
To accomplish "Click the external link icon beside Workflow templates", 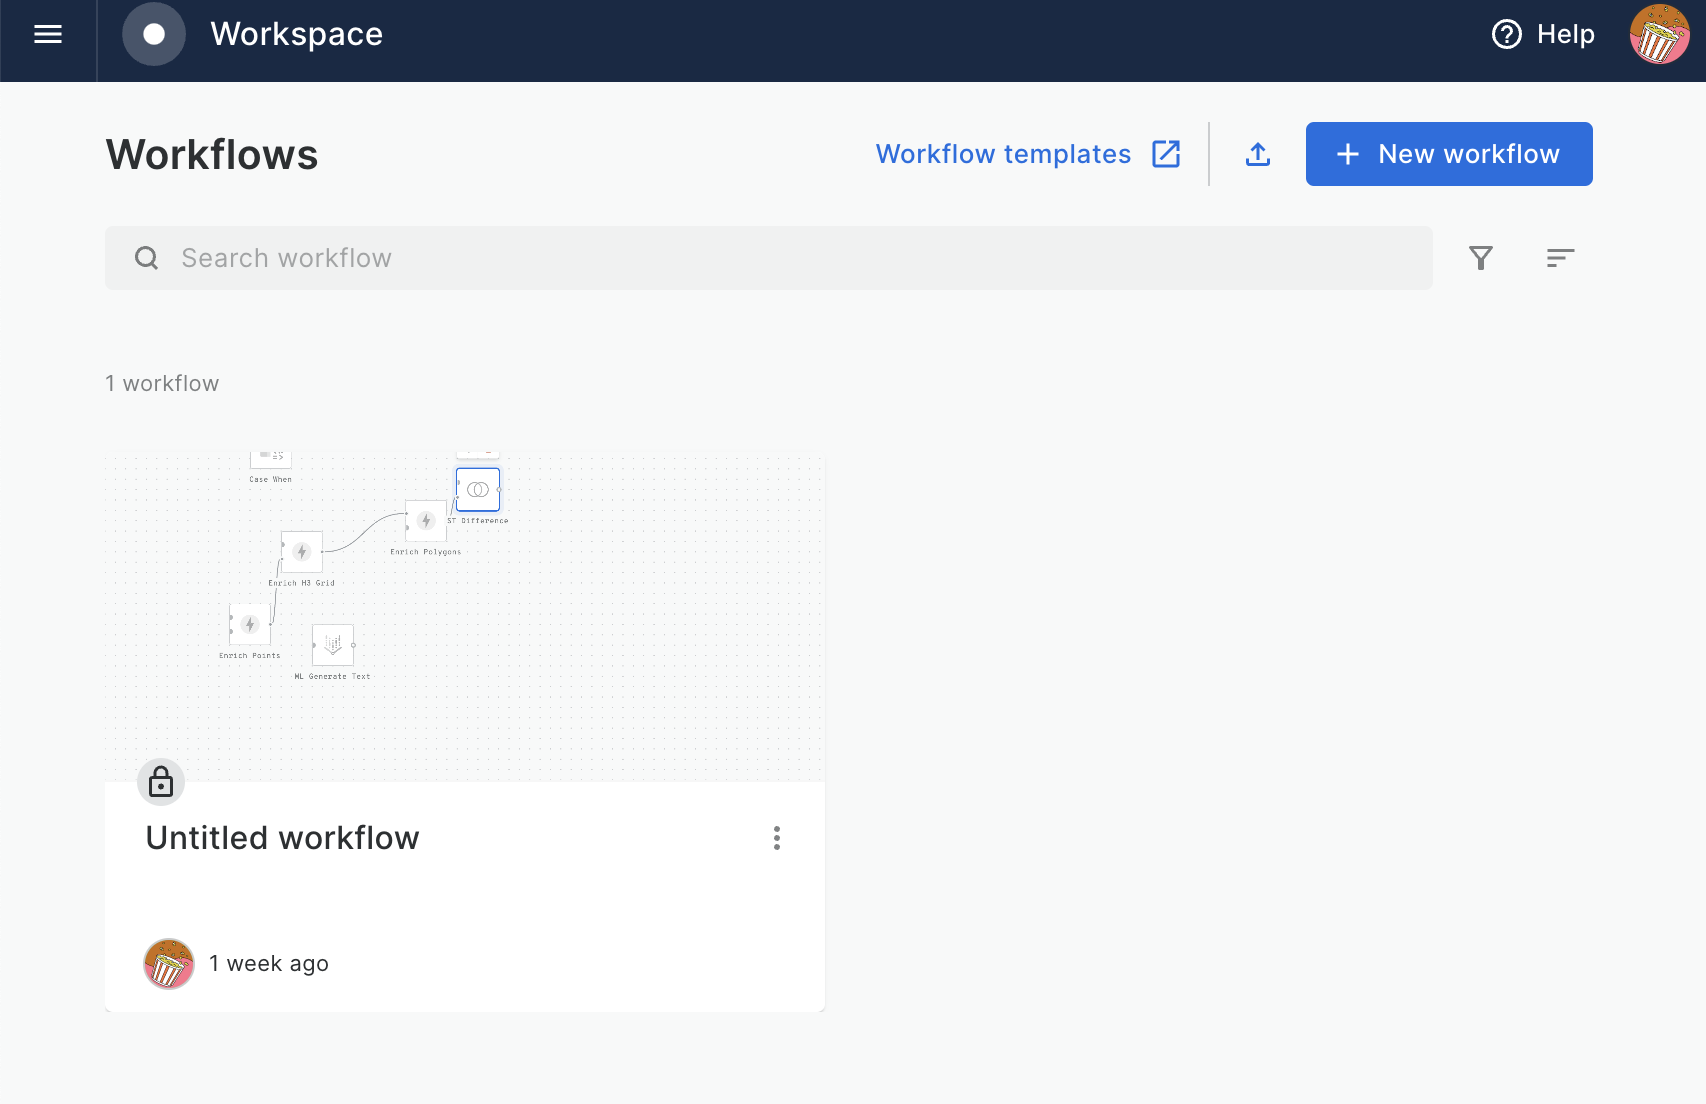I will pos(1166,154).
